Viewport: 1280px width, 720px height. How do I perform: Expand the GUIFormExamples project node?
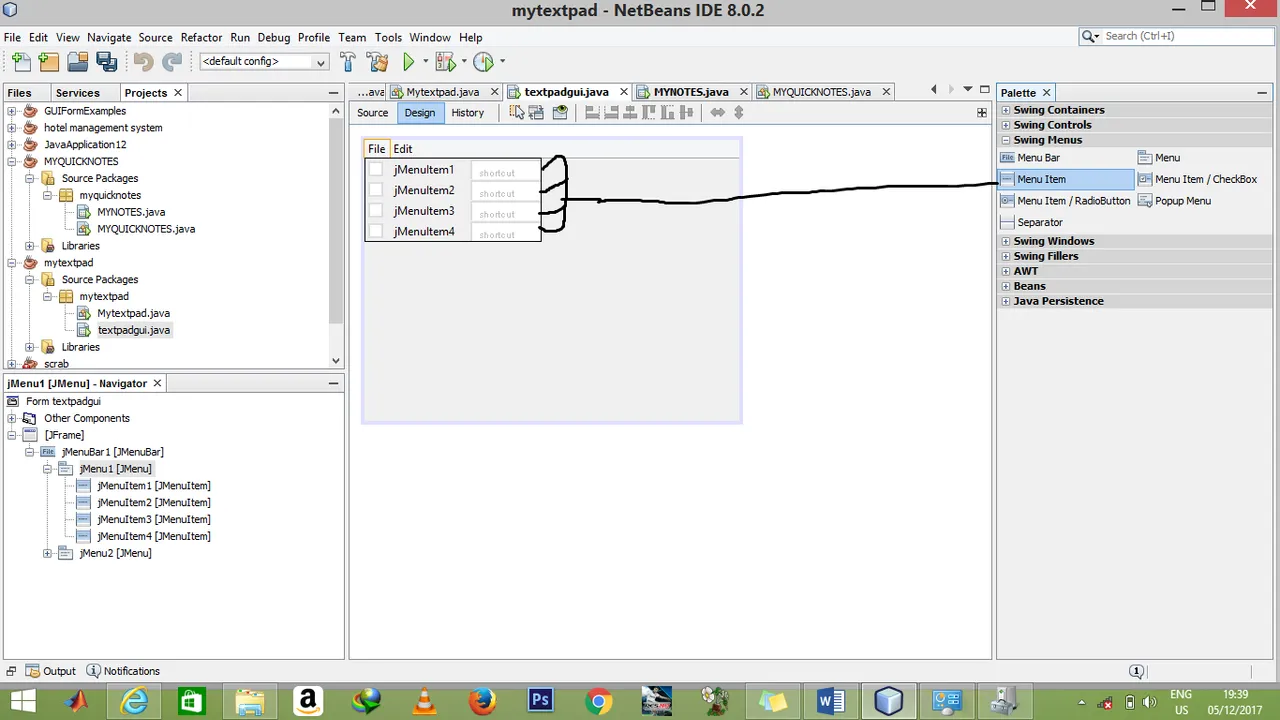click(x=12, y=111)
